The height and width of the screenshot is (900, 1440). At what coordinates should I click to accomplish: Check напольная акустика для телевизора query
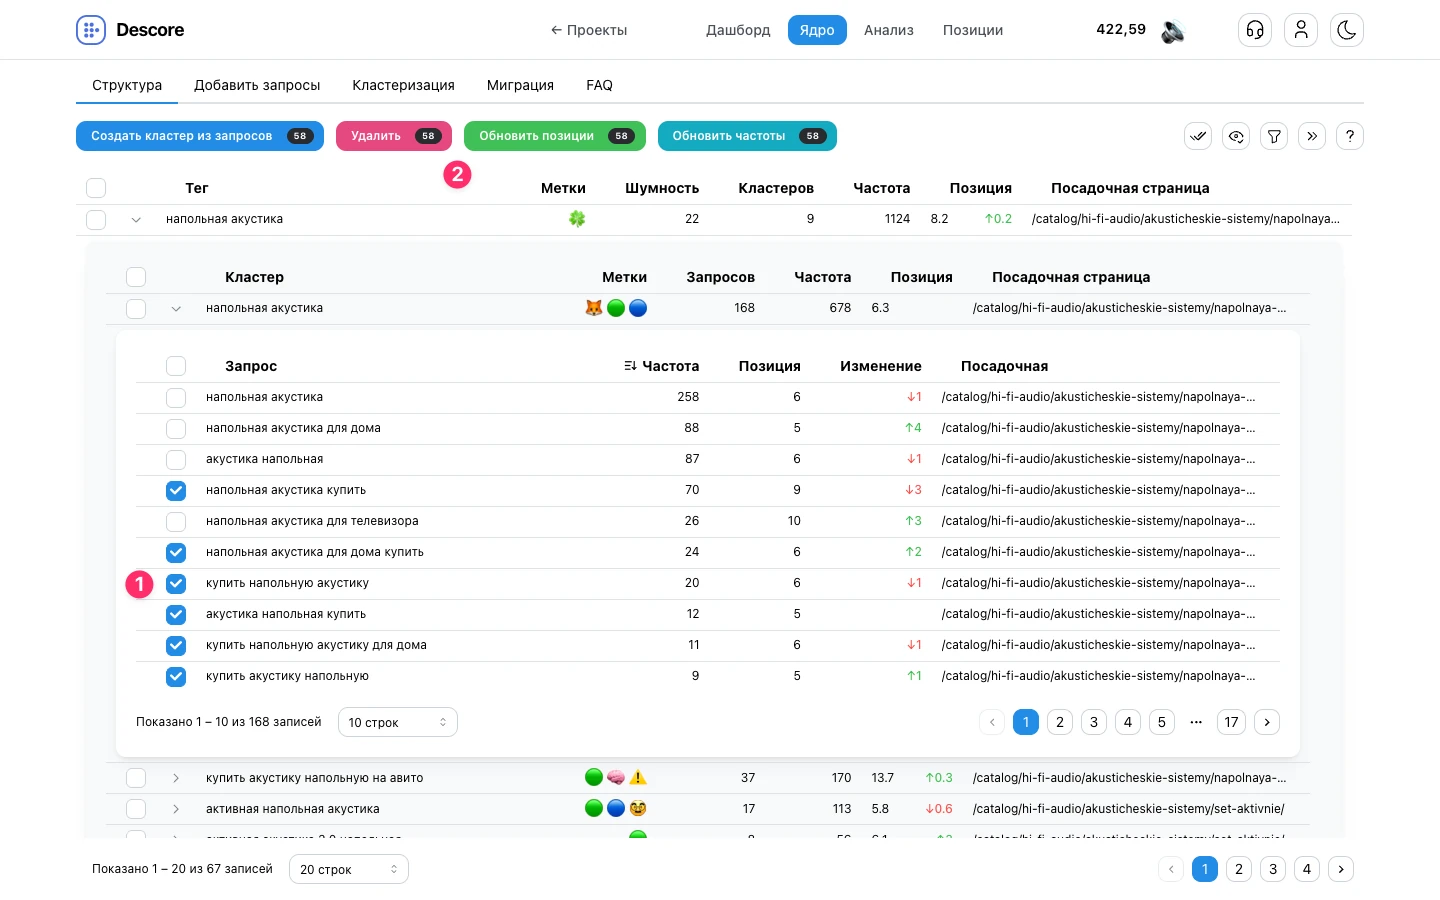[176, 521]
